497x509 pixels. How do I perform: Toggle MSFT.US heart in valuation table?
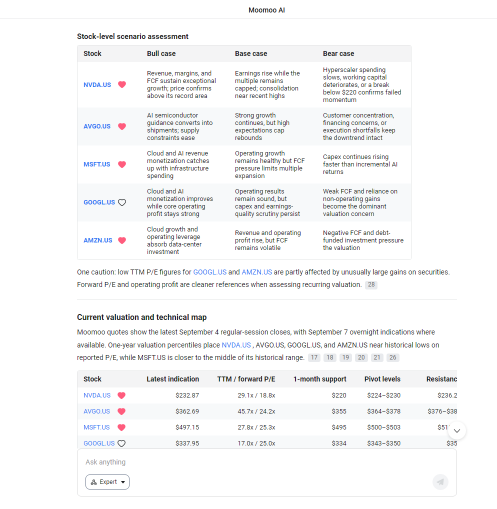click(122, 427)
